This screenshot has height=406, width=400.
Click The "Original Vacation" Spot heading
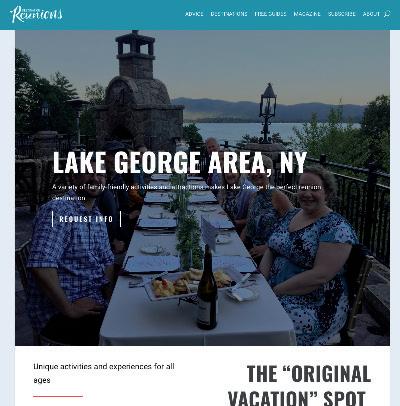coord(299,385)
